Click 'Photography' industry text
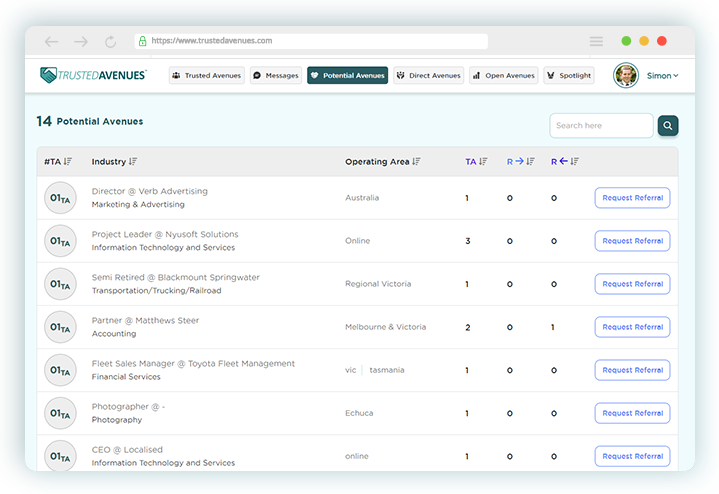This screenshot has height=494, width=719. [x=117, y=420]
